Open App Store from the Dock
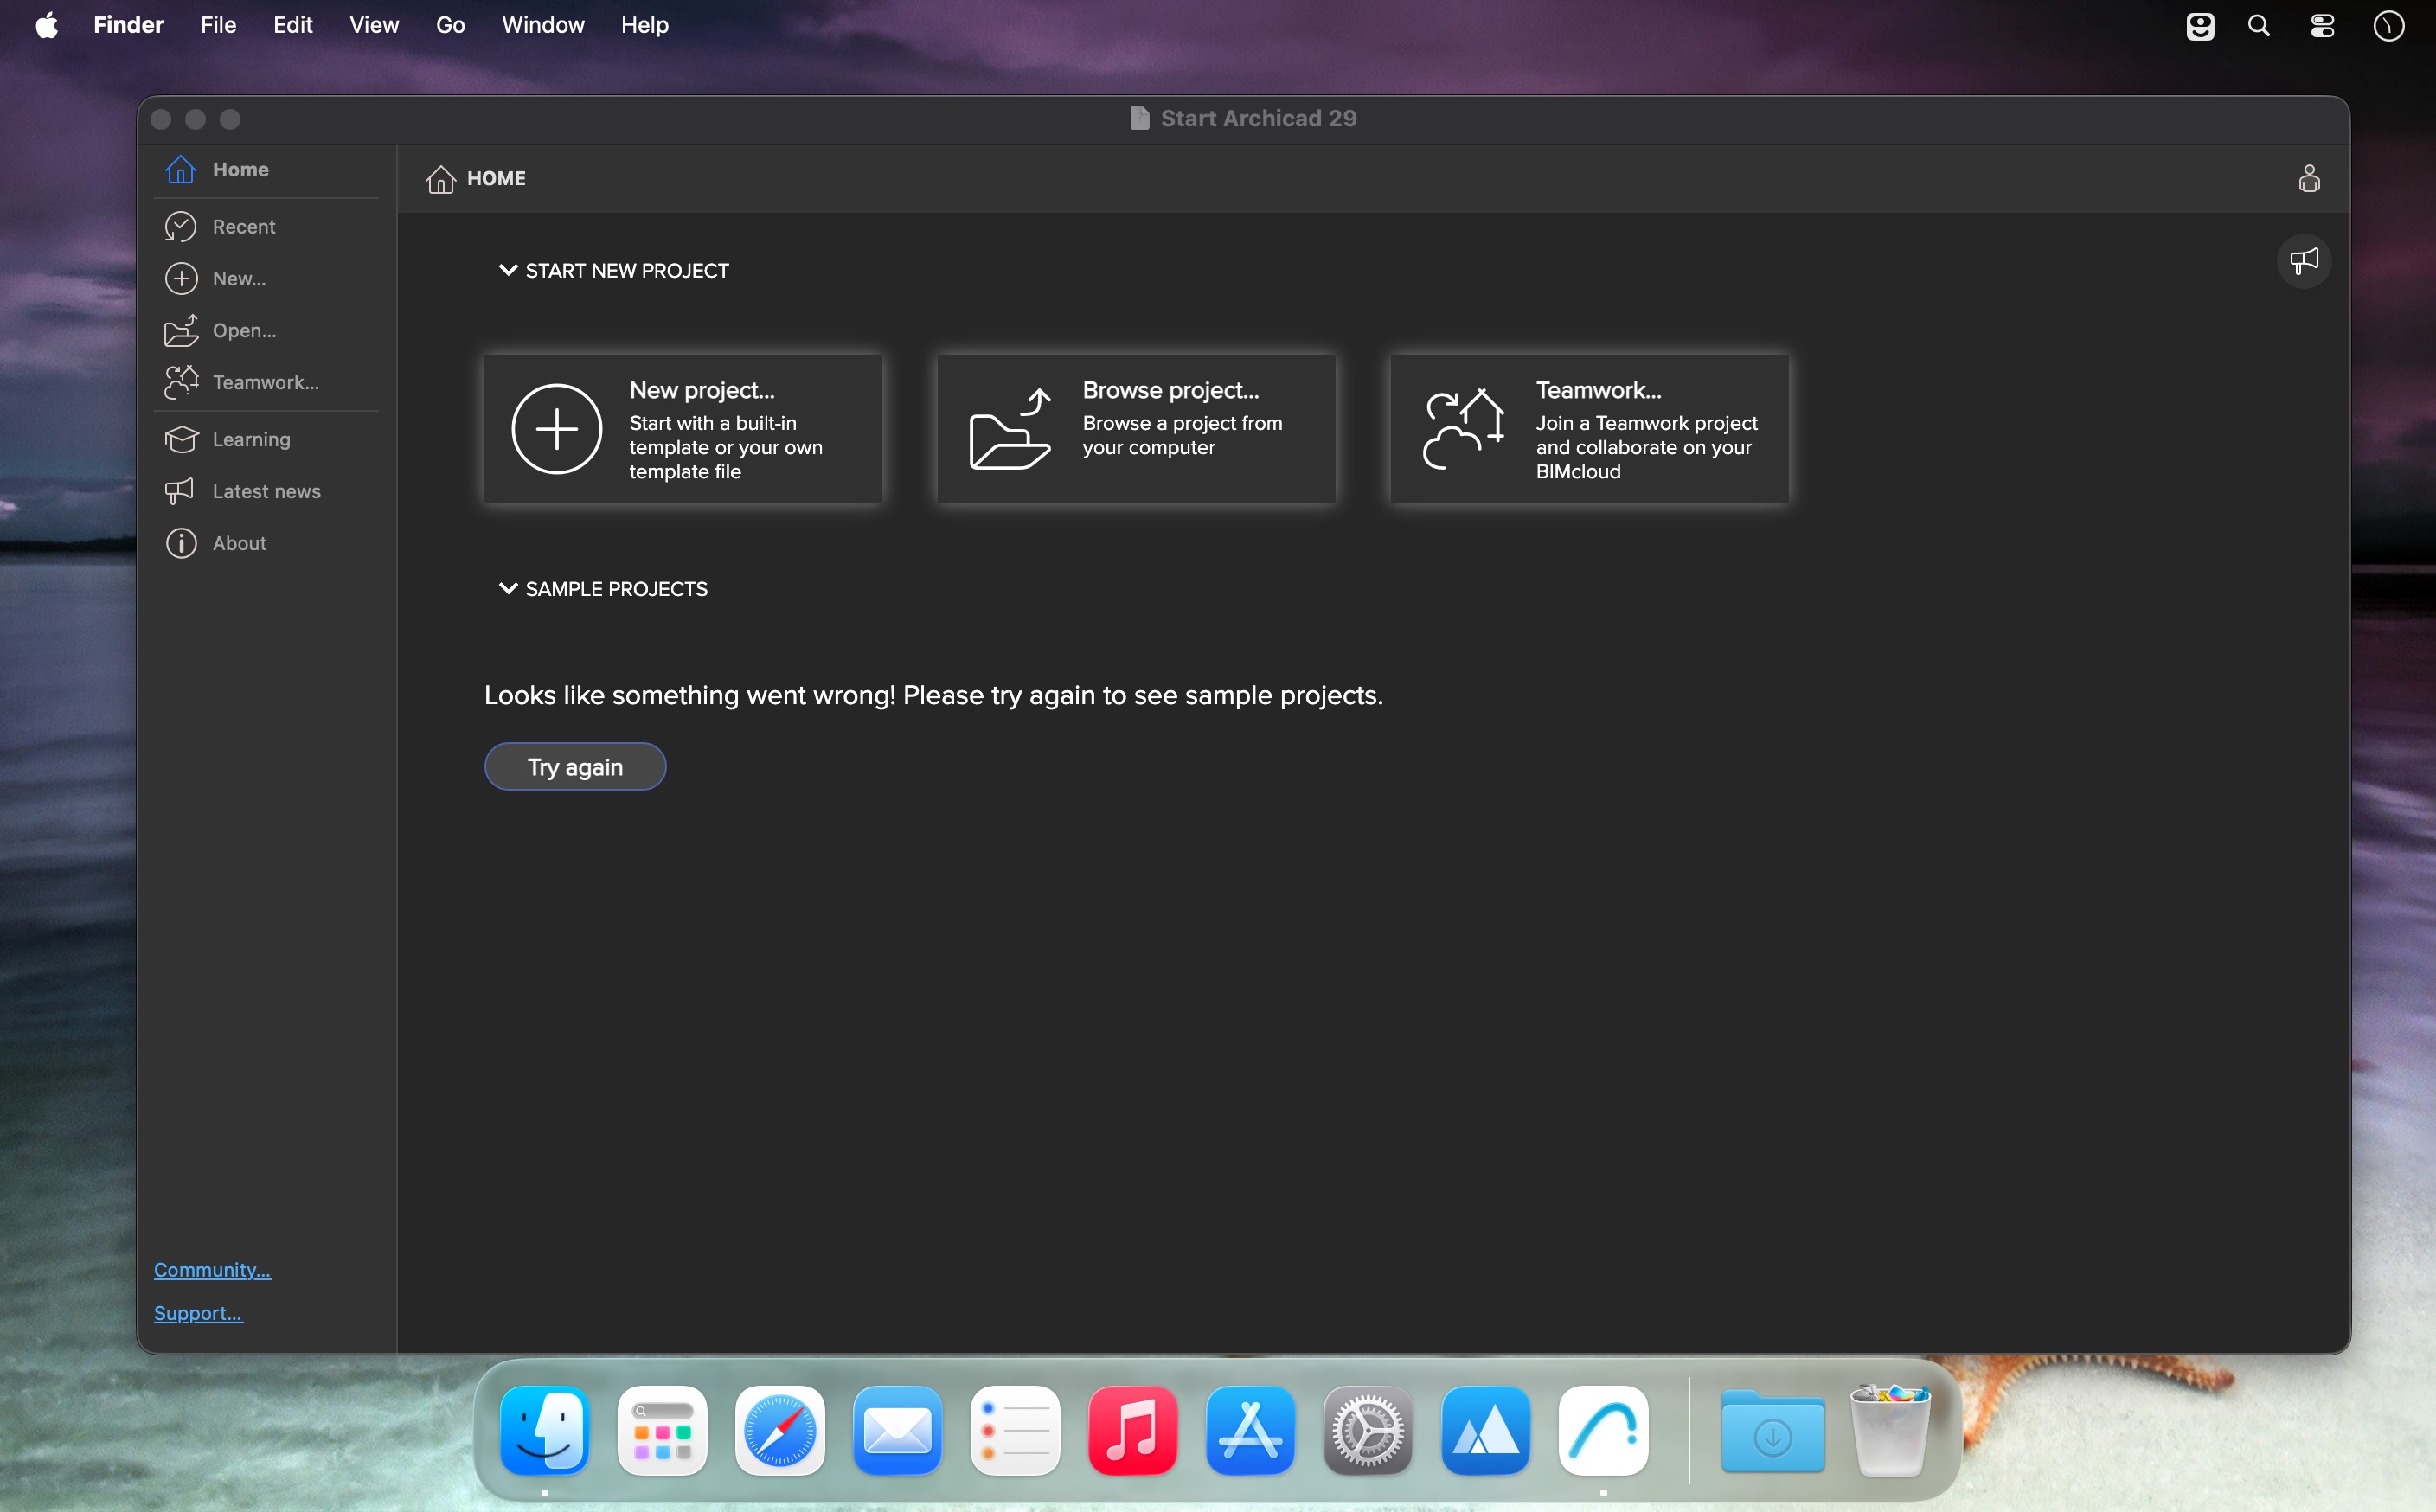The height and width of the screenshot is (1512, 2436). click(1250, 1431)
